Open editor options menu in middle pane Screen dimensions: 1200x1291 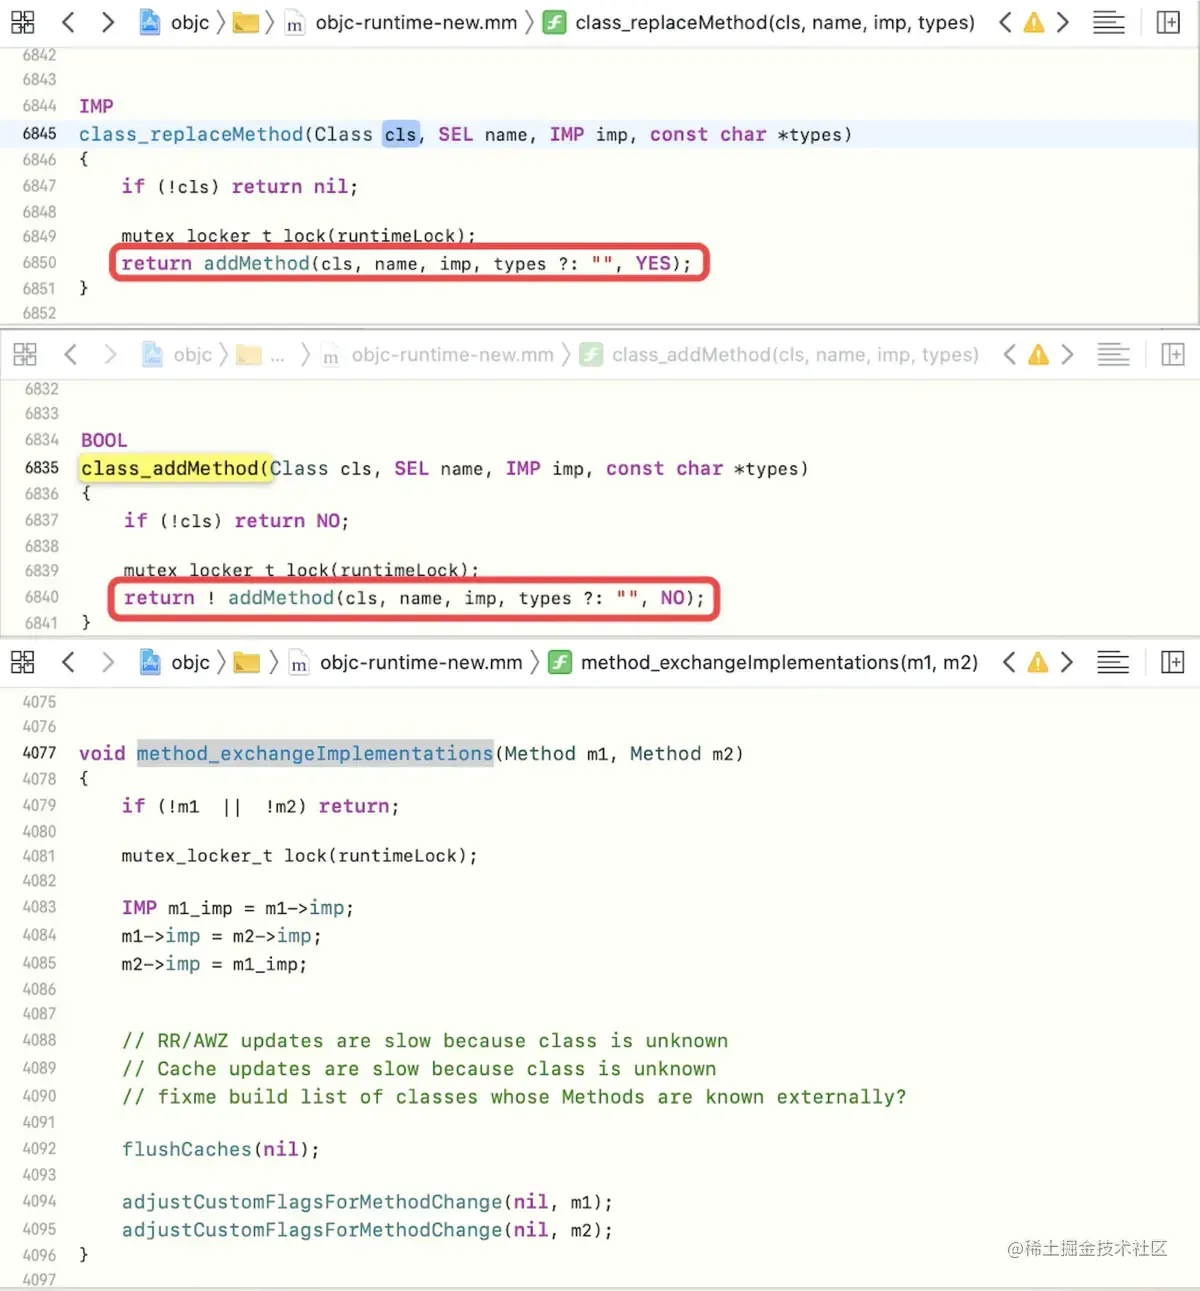coord(1113,354)
